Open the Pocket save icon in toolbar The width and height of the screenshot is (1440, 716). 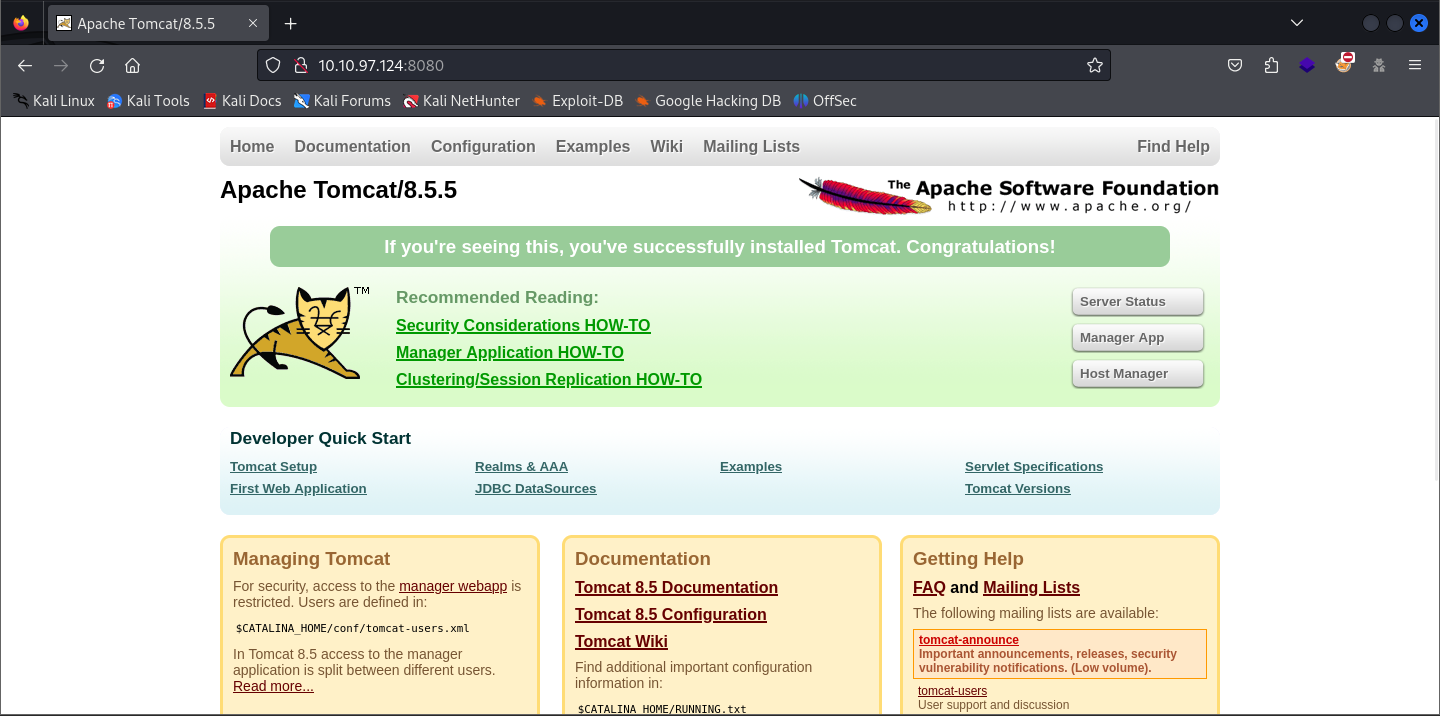coord(1235,65)
